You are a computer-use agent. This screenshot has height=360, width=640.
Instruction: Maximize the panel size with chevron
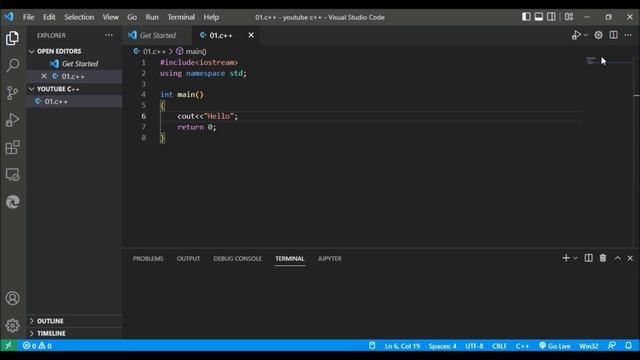(x=618, y=258)
